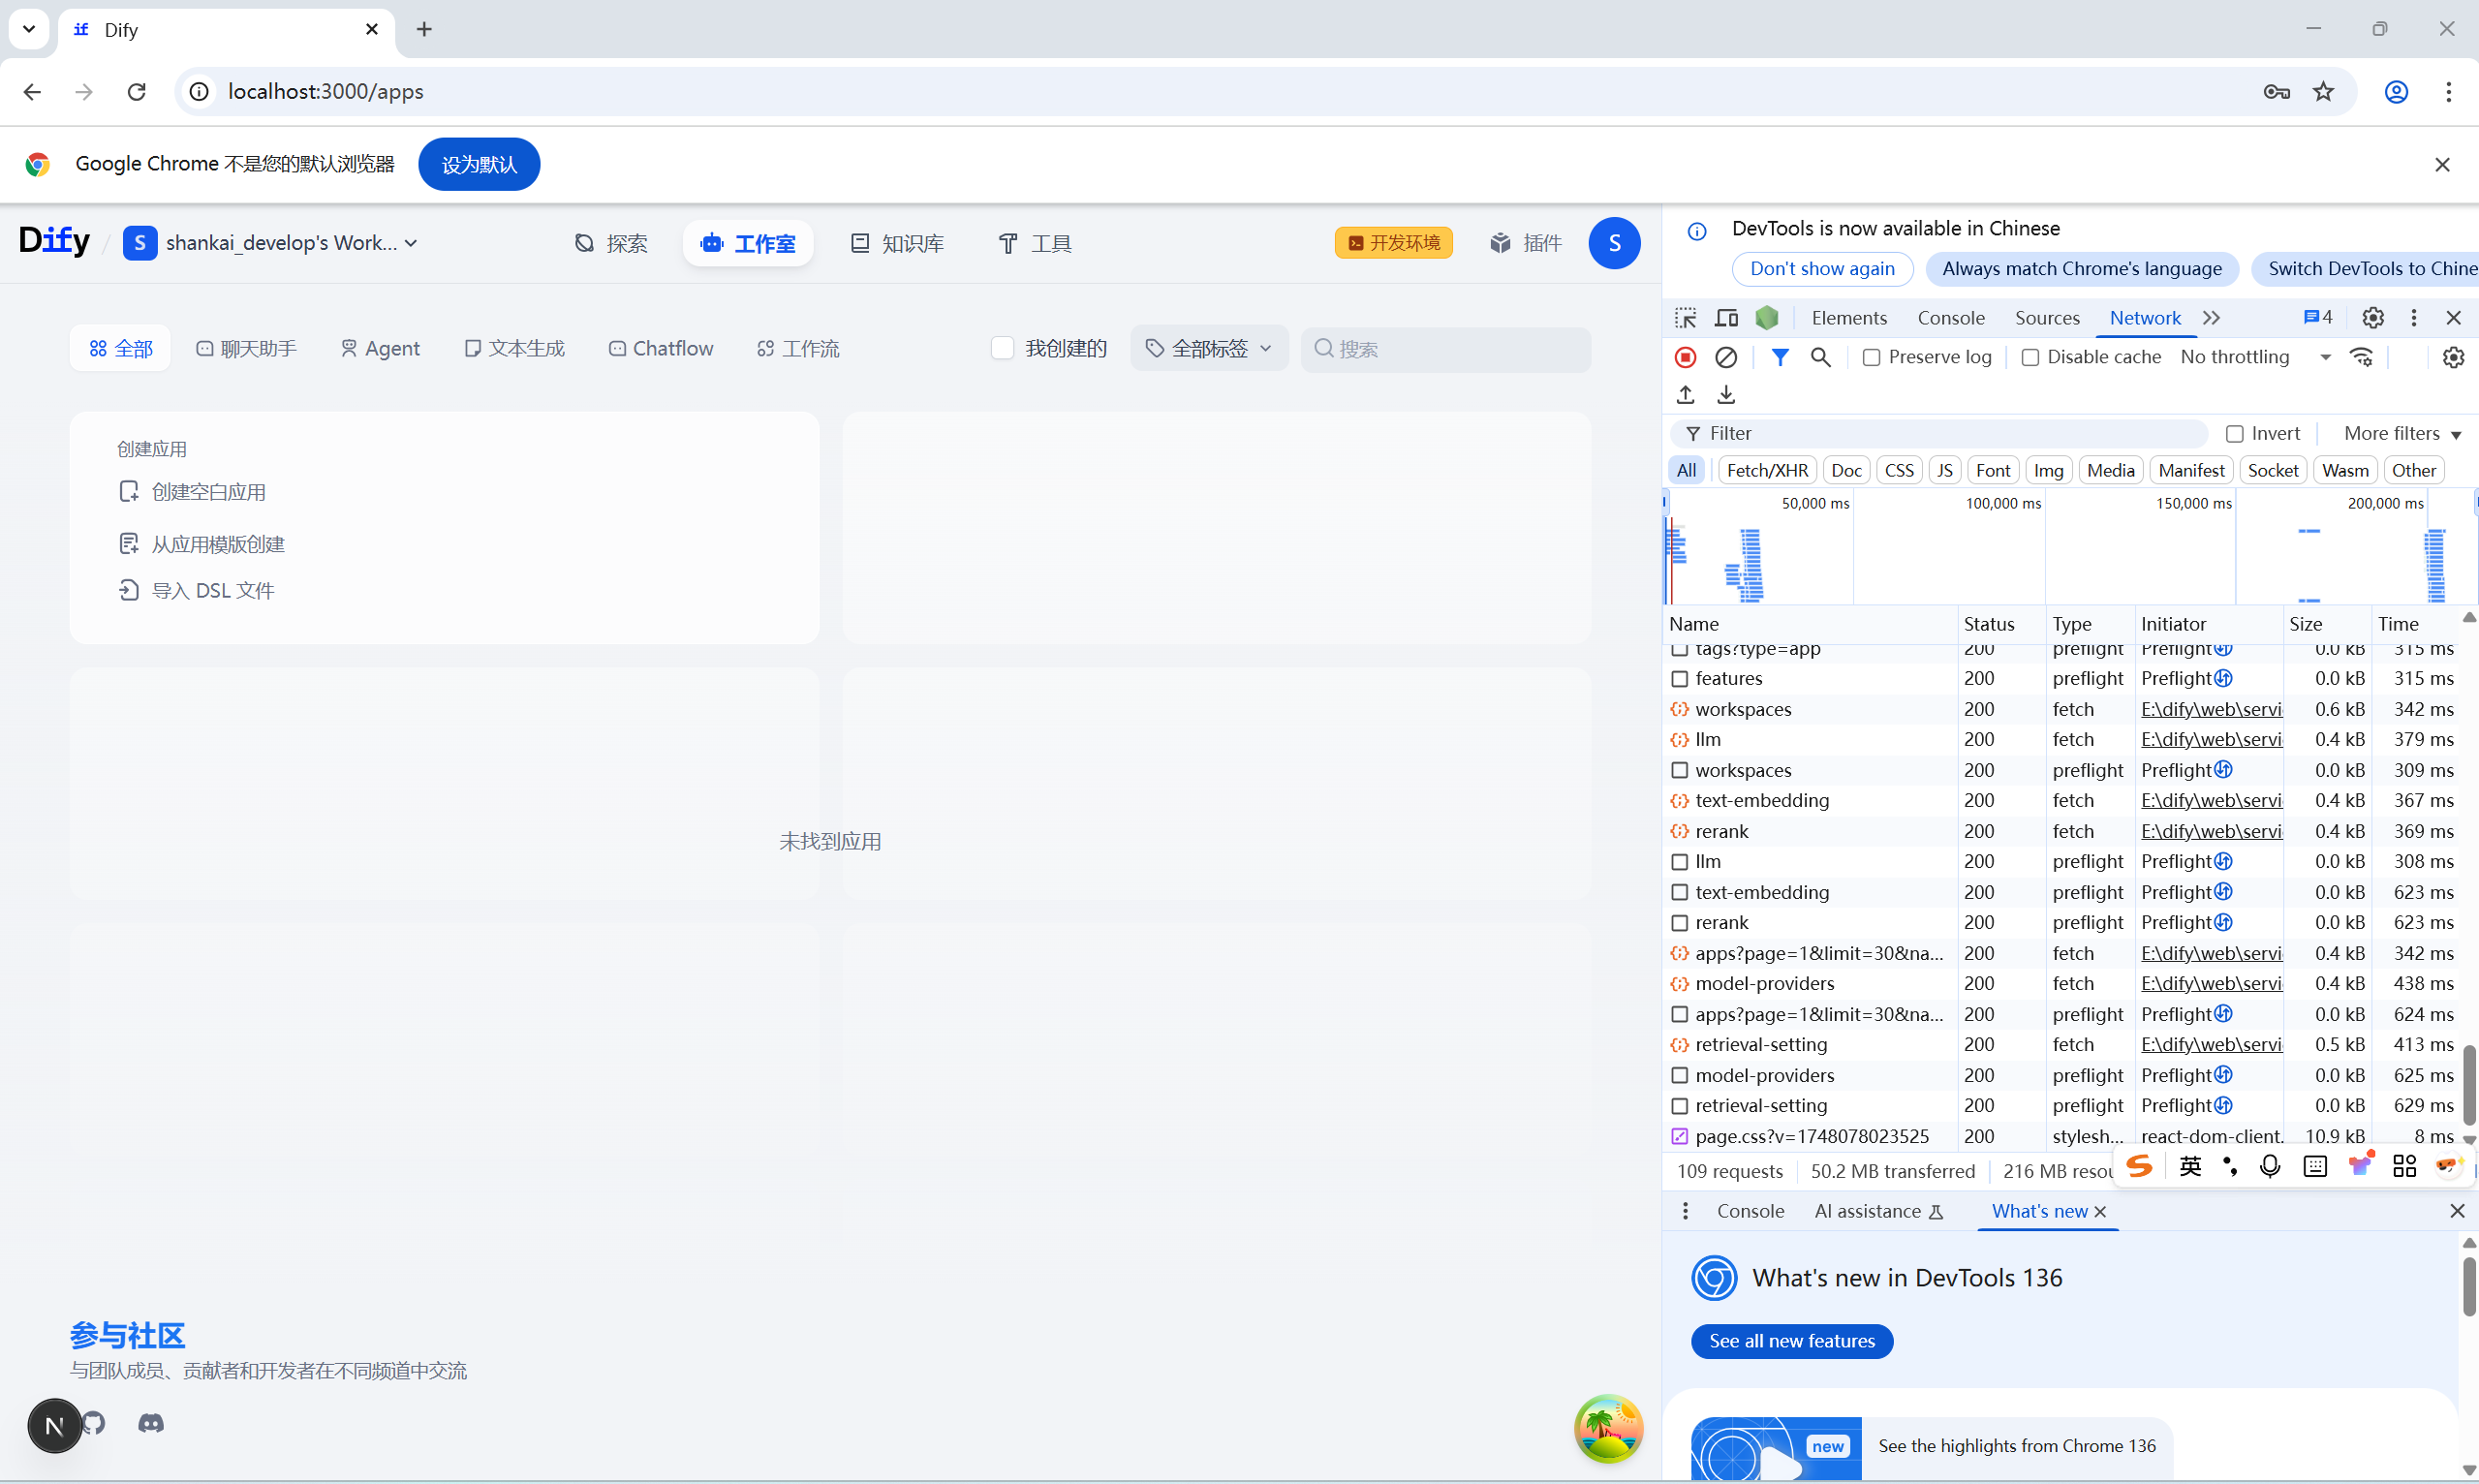The height and width of the screenshot is (1484, 2479).
Task: Expand the No throttling dropdown
Action: 2256,357
